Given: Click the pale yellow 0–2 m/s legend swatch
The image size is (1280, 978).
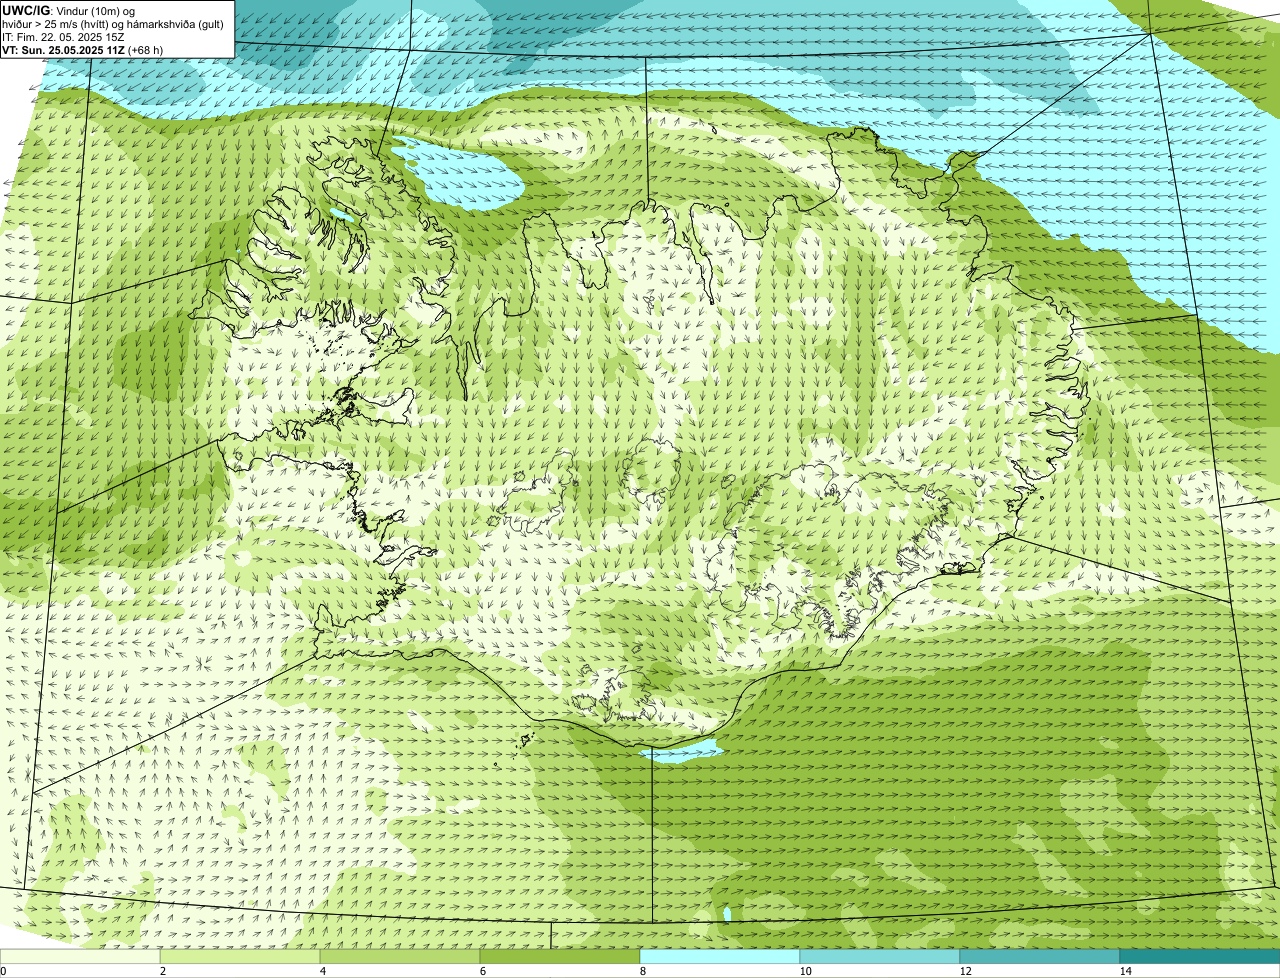Looking at the screenshot, I should (80, 956).
